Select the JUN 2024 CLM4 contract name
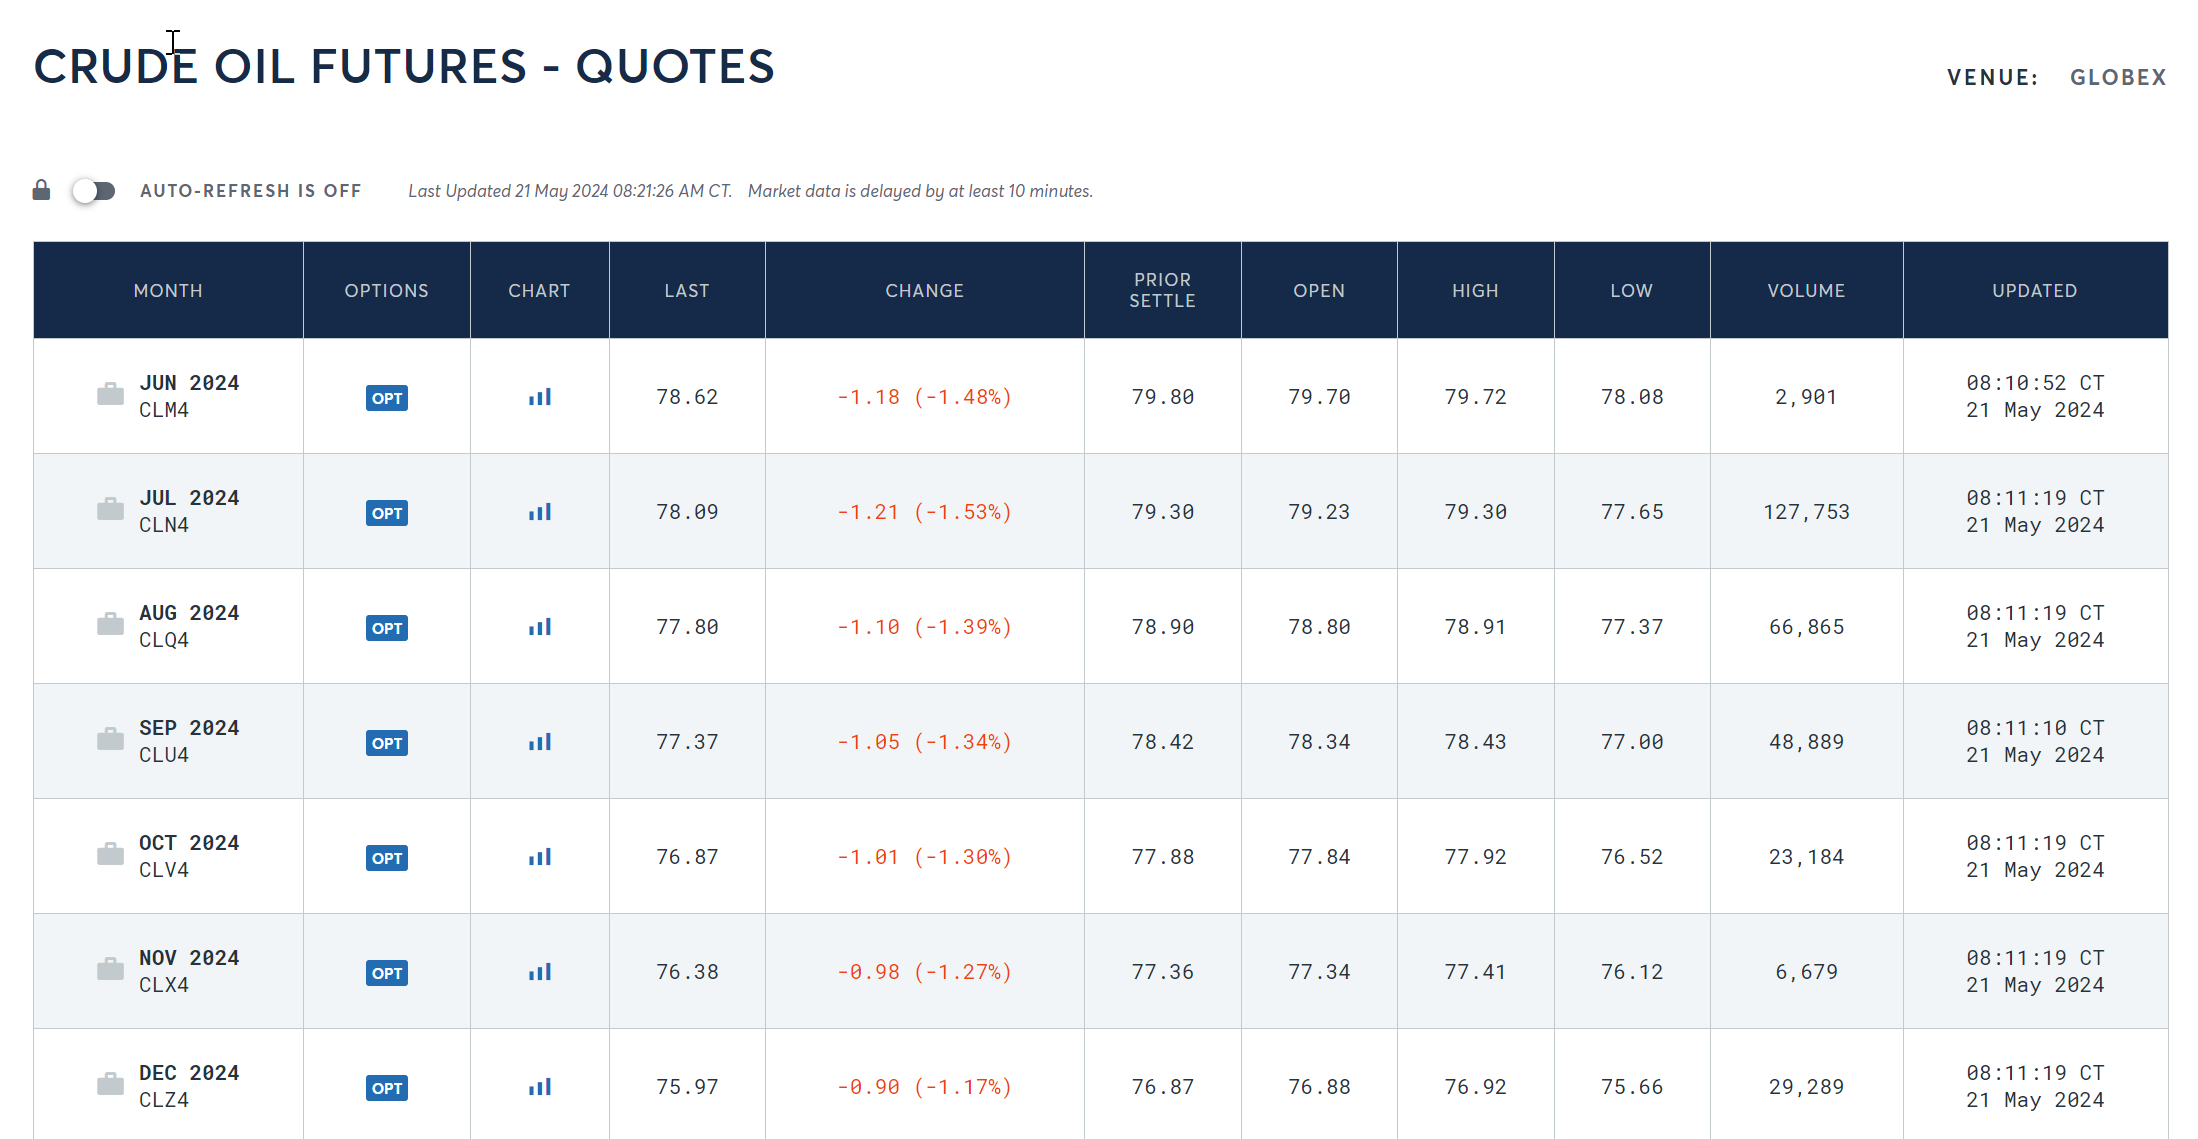Screen dimensions: 2198x1139 click(189, 396)
